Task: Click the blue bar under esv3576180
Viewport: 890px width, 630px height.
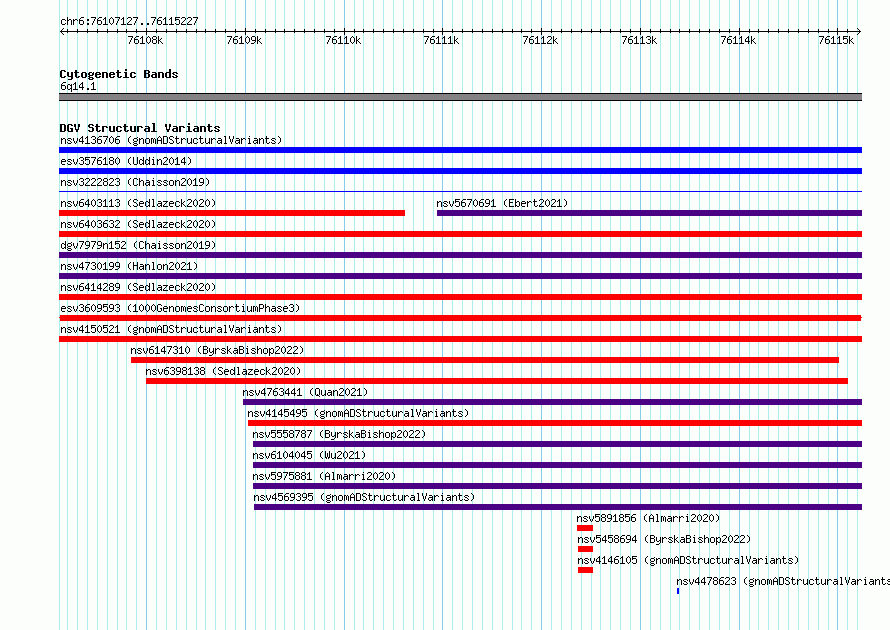Action: (x=460, y=171)
